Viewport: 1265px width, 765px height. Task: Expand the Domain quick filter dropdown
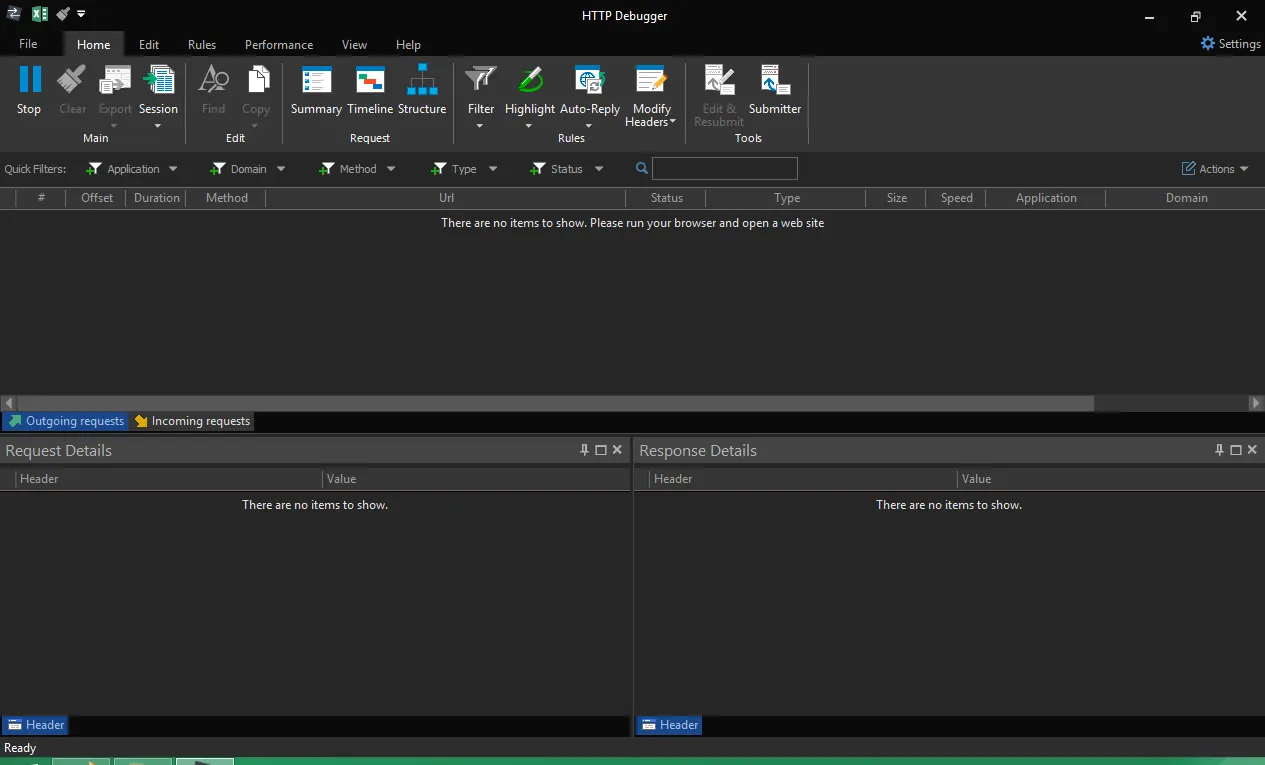pos(281,169)
